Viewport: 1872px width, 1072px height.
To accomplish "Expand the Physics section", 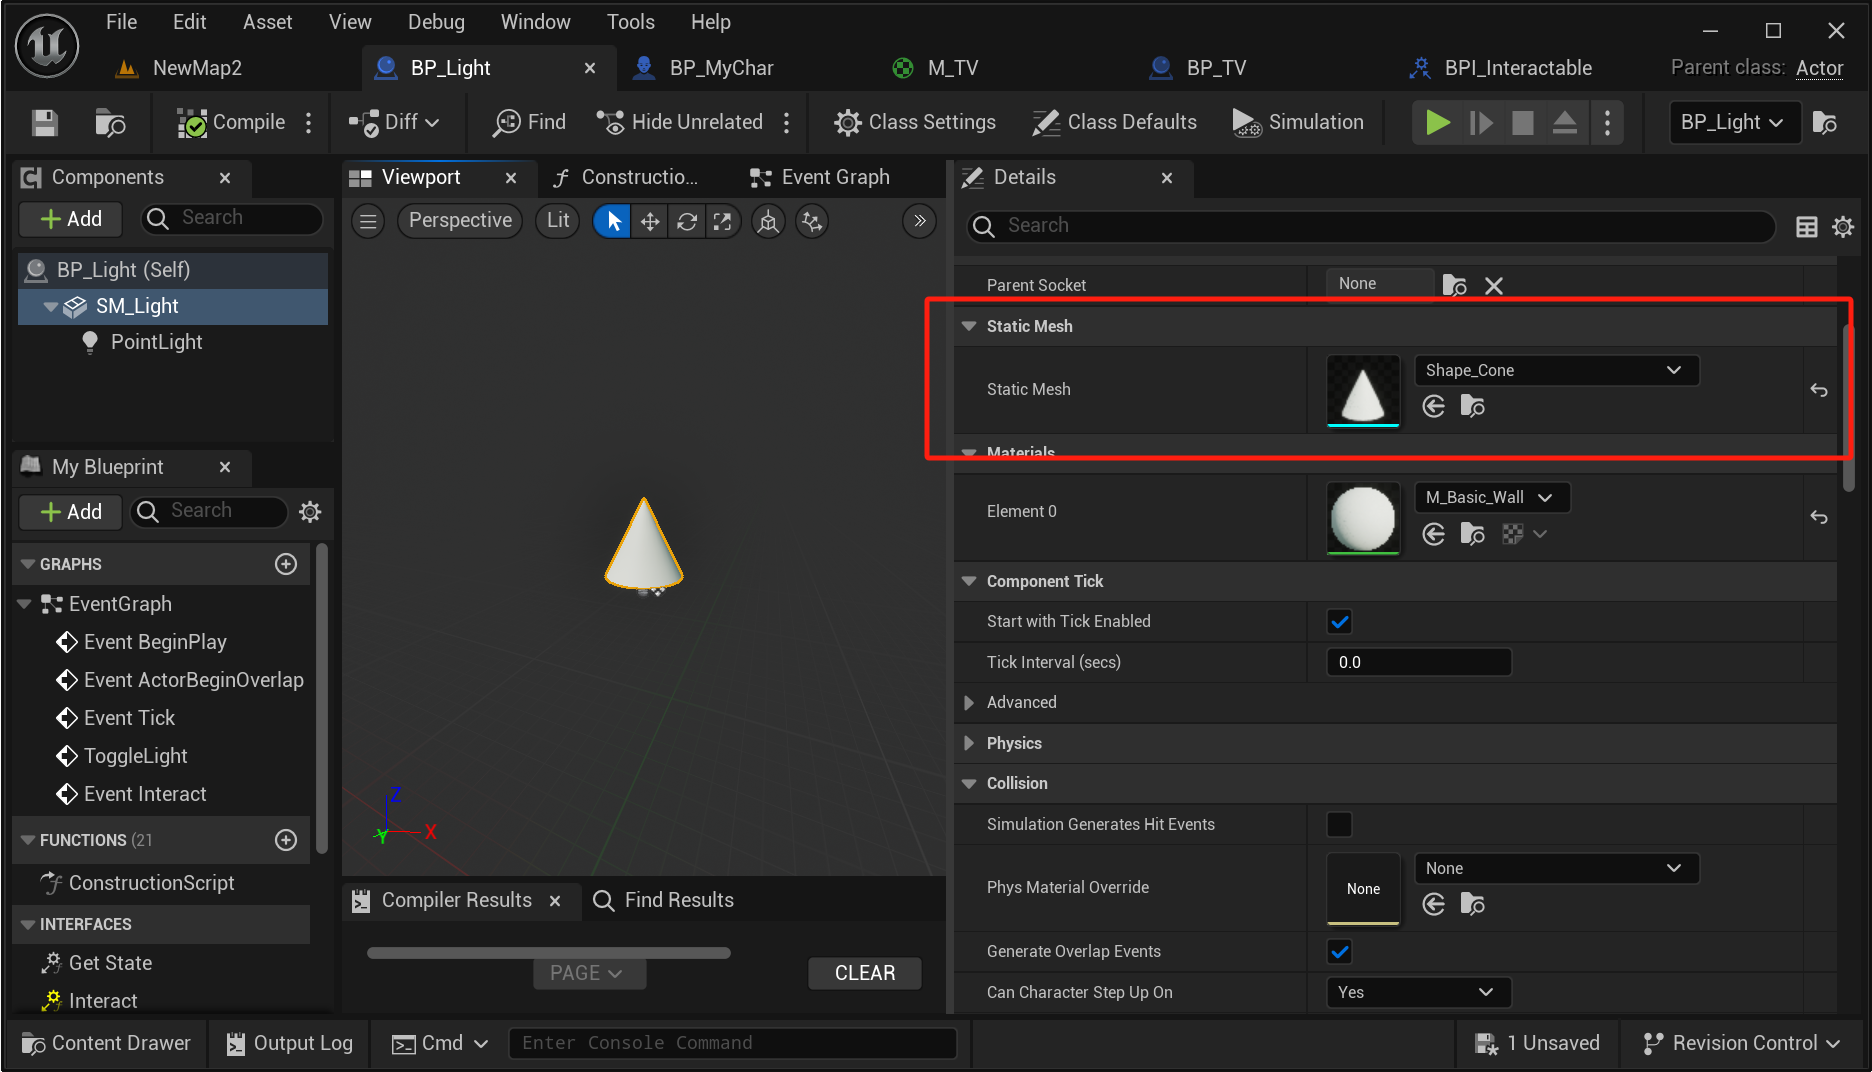I will [968, 743].
